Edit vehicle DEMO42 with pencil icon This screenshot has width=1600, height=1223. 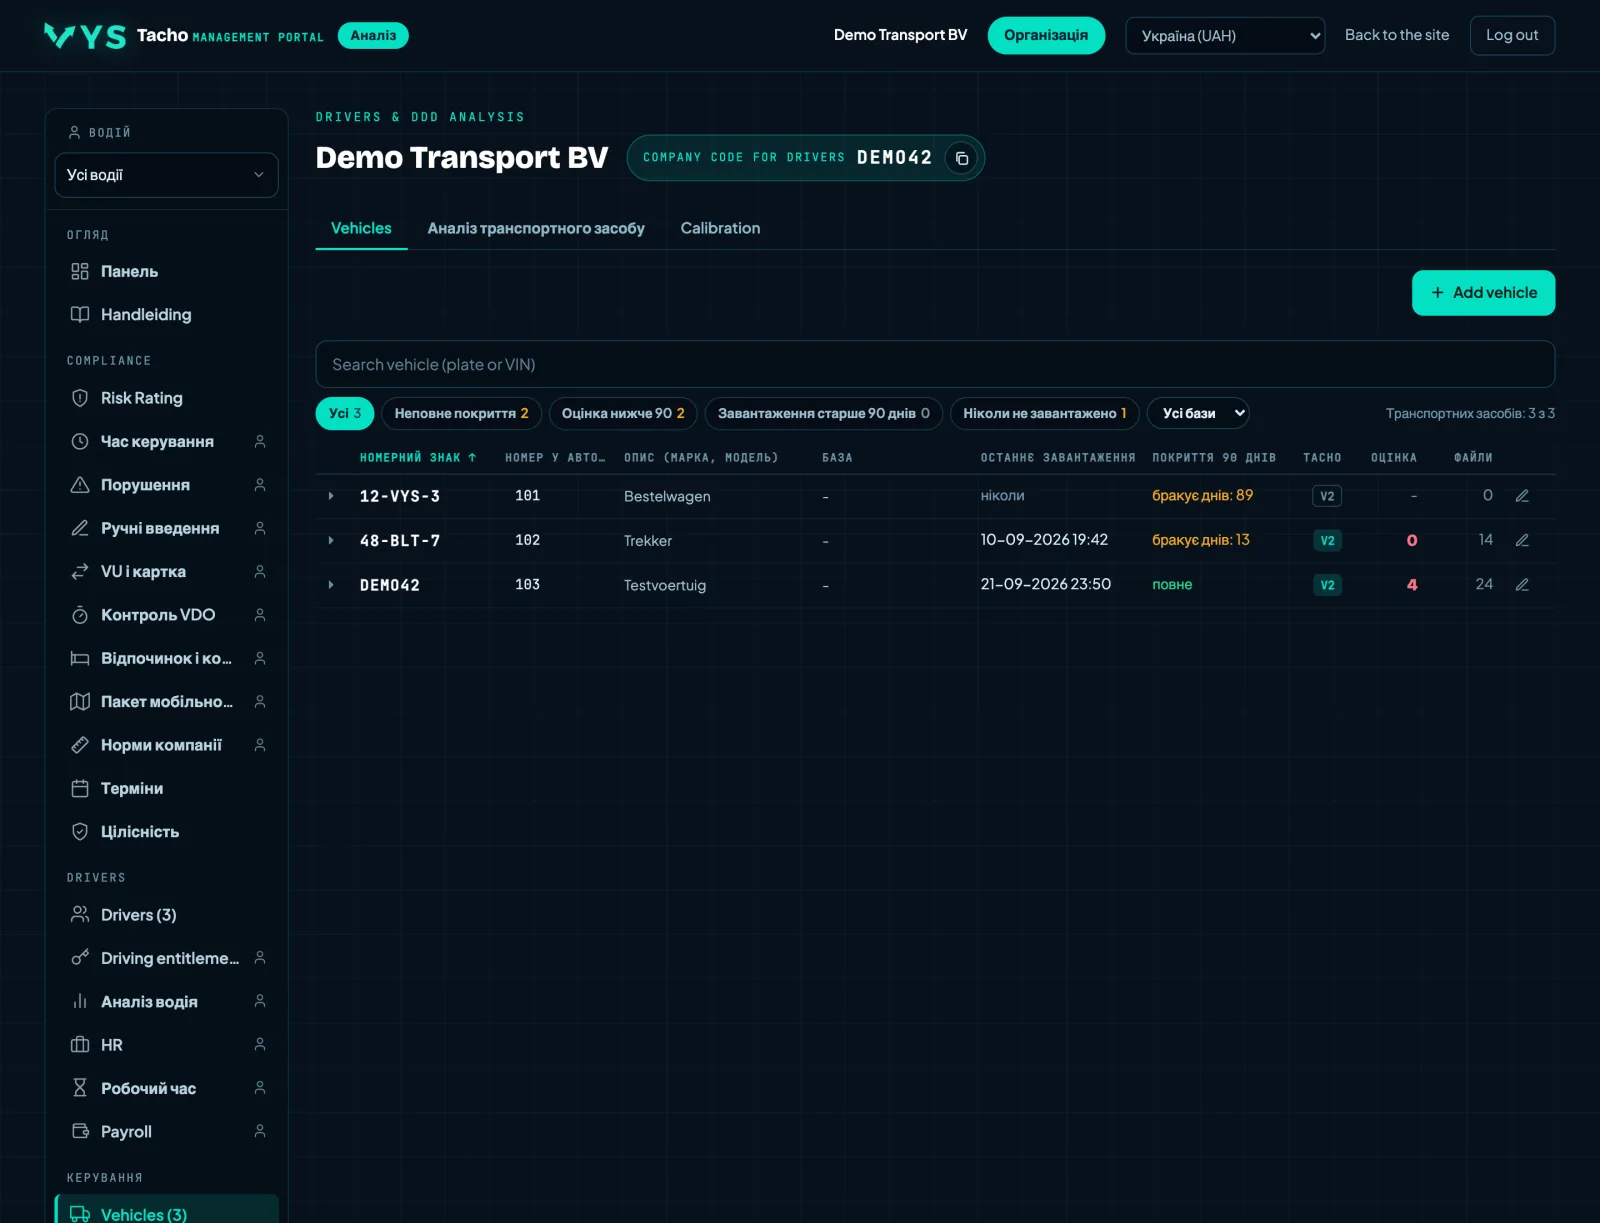click(1522, 585)
